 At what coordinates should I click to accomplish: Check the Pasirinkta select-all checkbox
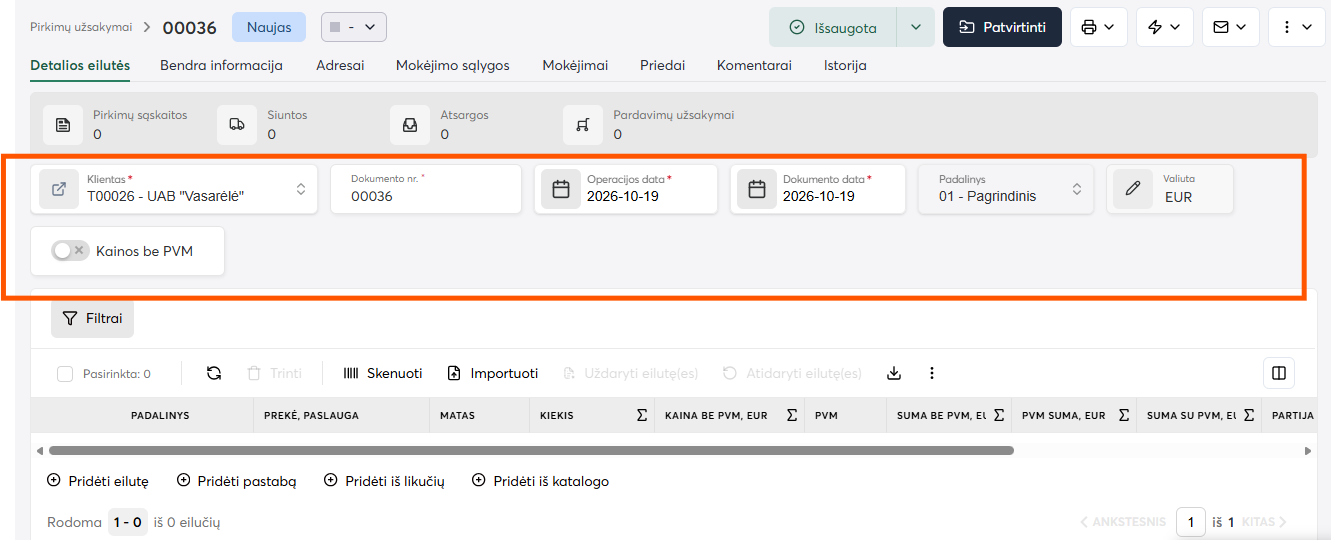65,374
